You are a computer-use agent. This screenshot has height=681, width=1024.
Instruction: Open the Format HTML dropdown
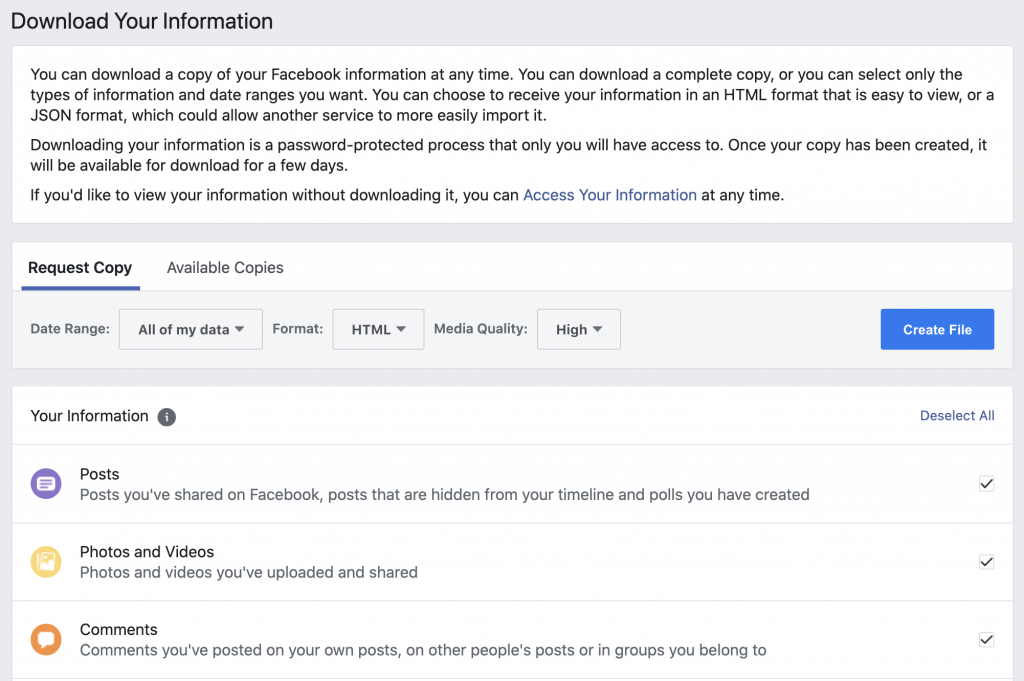[x=378, y=329]
